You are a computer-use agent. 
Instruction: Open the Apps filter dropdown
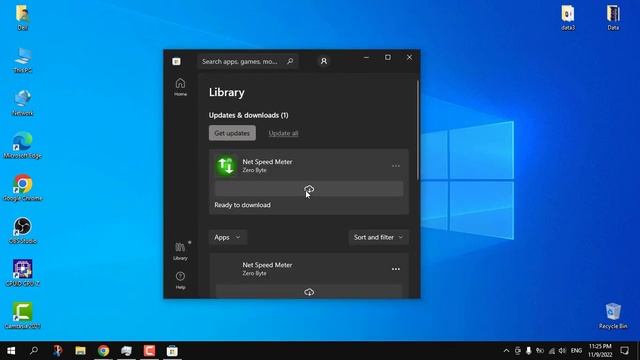[x=227, y=237]
